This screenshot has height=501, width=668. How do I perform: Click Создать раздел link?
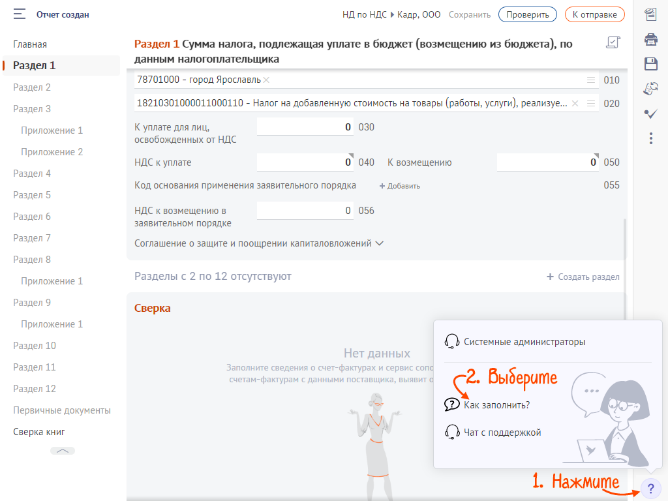[583, 276]
